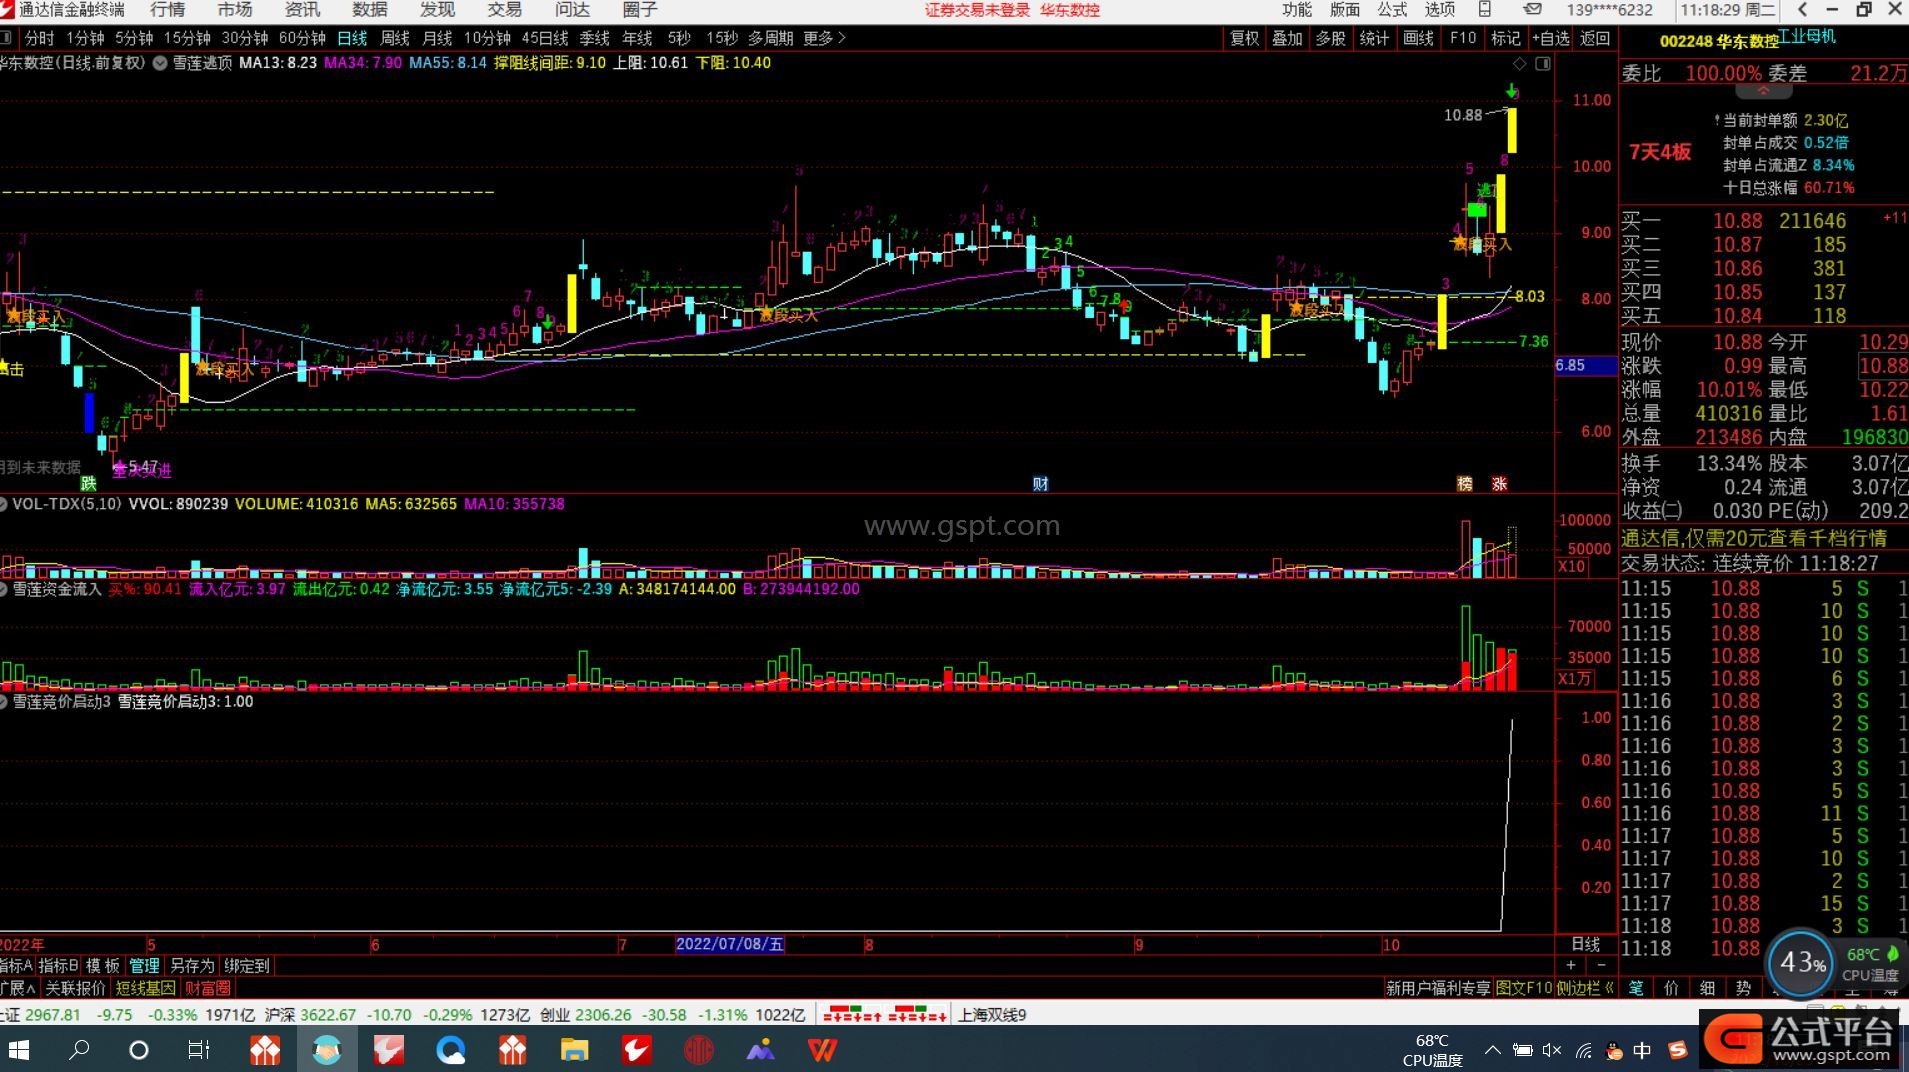
Task: Open the 统计 statistics tool
Action: click(1374, 38)
